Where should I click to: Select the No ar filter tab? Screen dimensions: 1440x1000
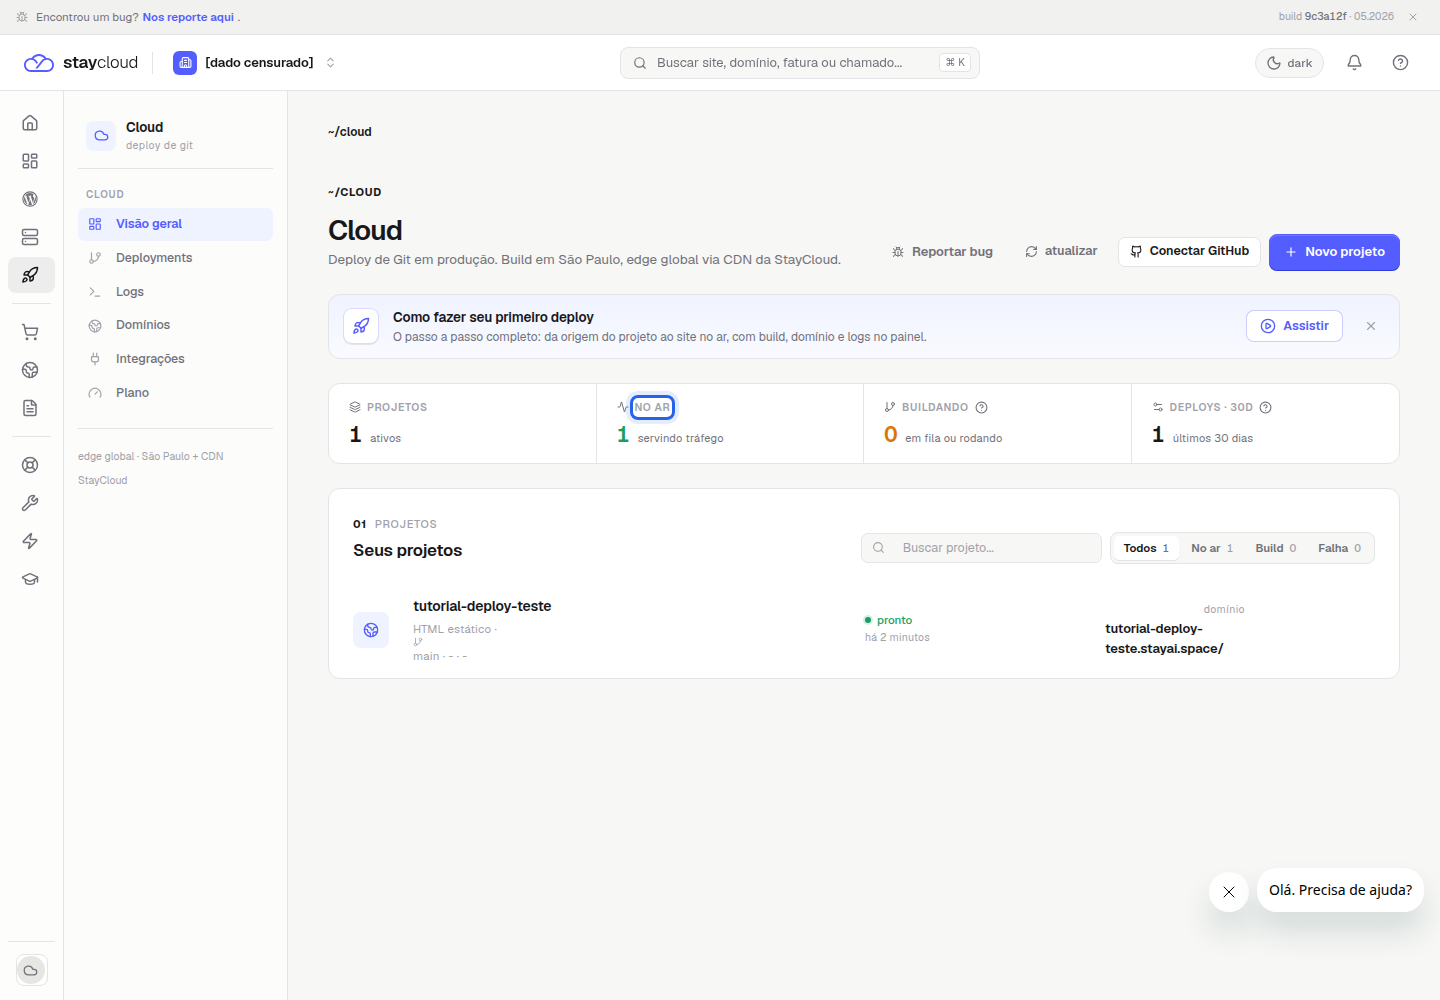1212,548
